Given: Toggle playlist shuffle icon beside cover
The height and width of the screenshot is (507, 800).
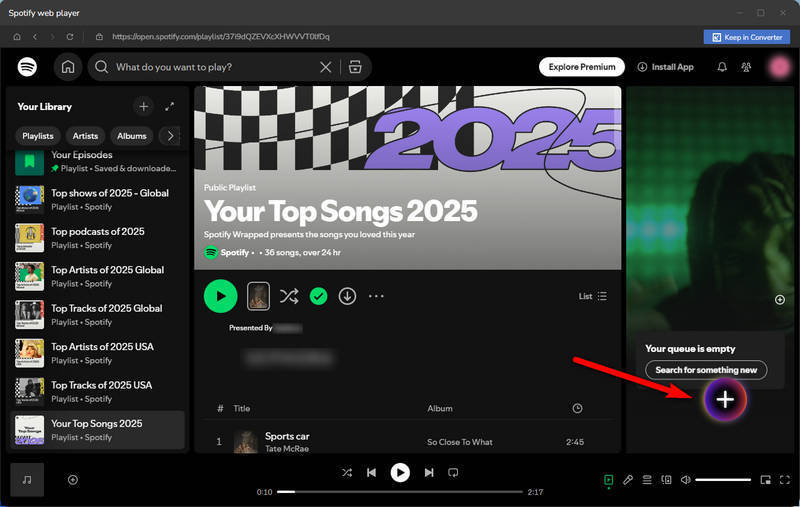Looking at the screenshot, I should tap(289, 296).
